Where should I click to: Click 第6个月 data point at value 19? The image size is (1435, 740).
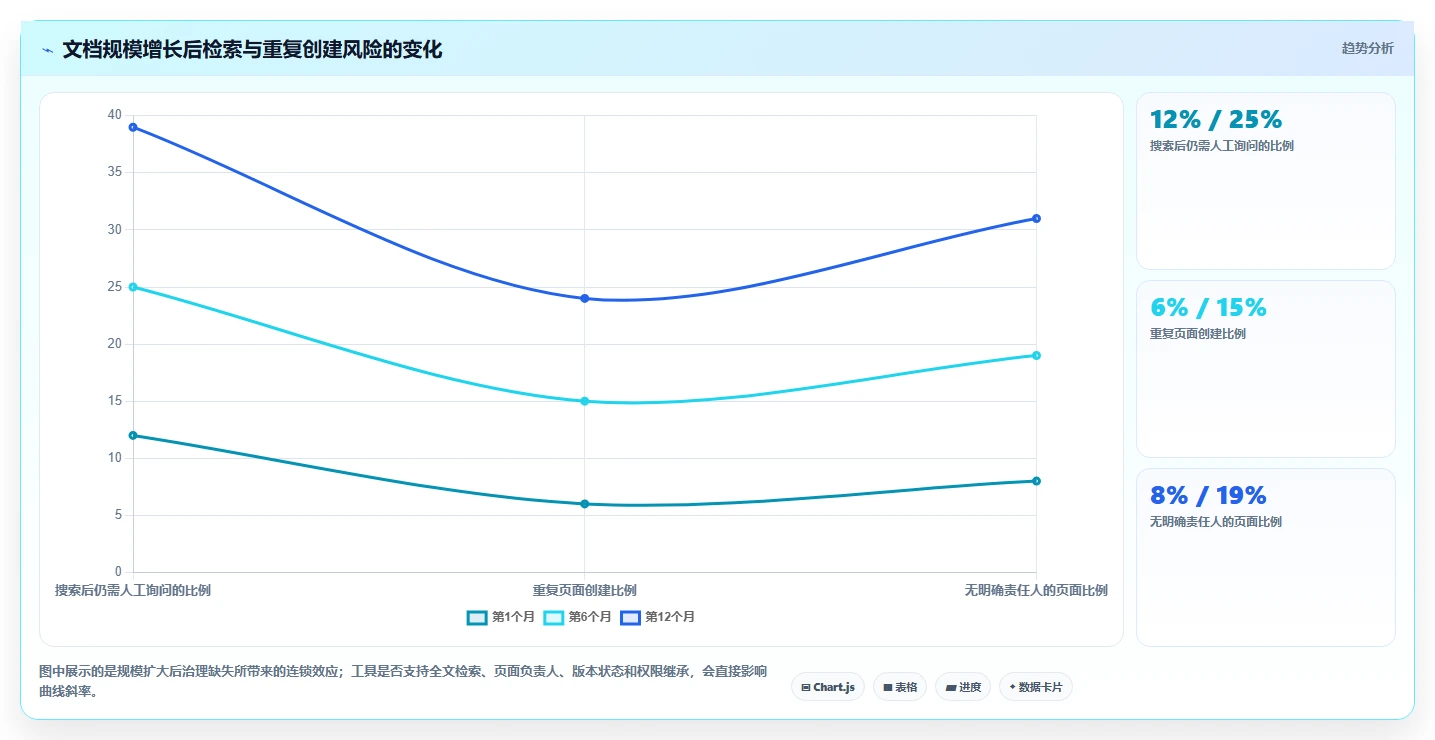tap(1036, 355)
